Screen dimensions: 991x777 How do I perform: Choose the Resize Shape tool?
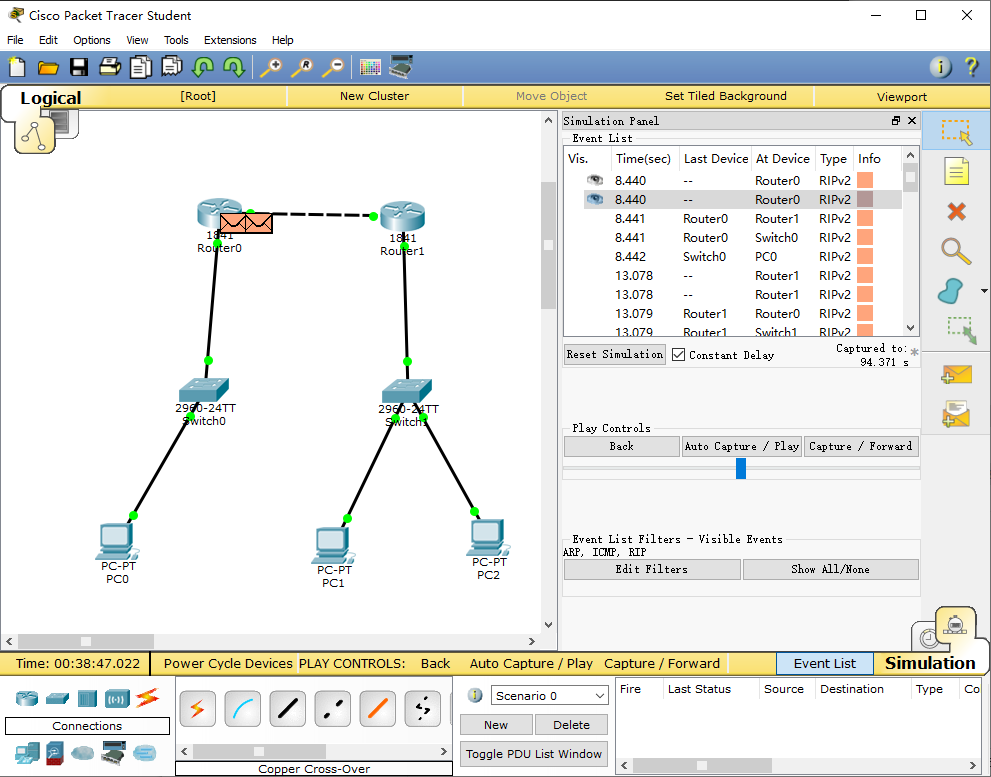961,330
